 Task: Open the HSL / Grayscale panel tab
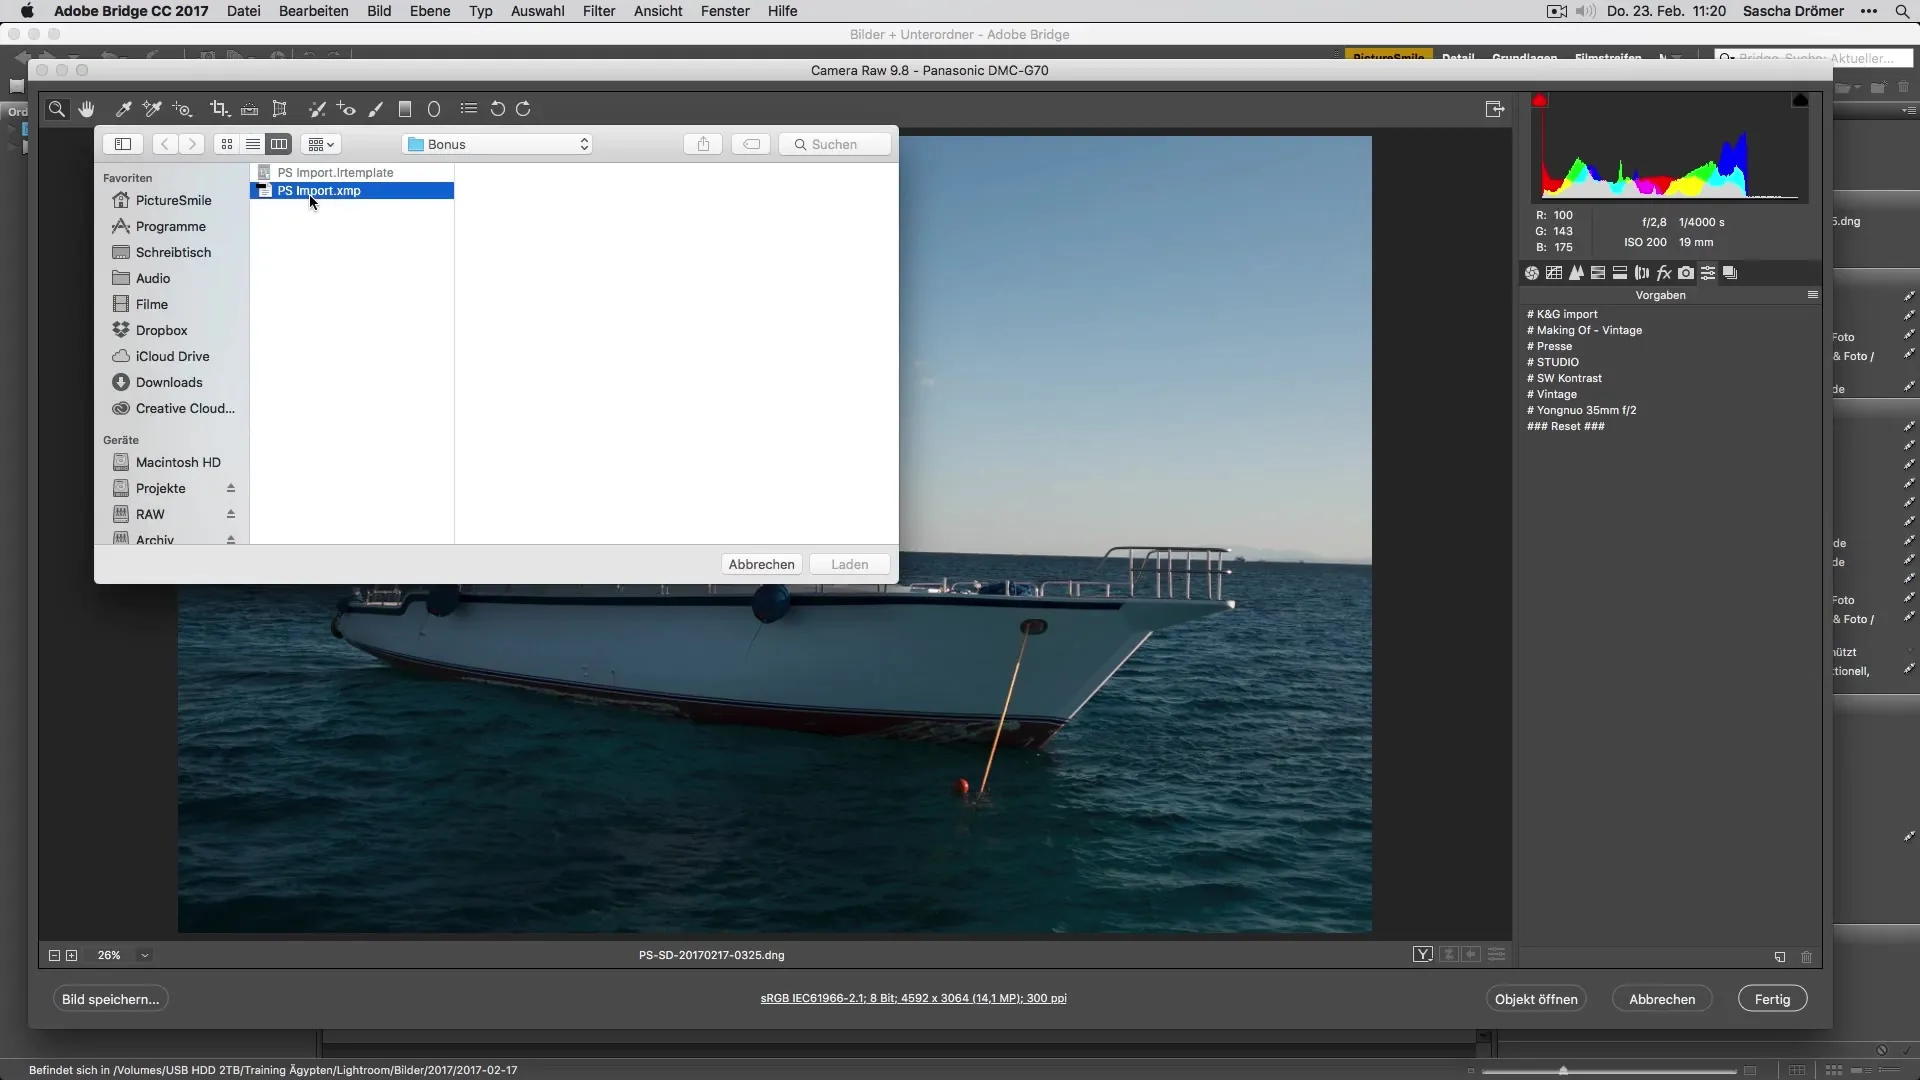(1598, 273)
